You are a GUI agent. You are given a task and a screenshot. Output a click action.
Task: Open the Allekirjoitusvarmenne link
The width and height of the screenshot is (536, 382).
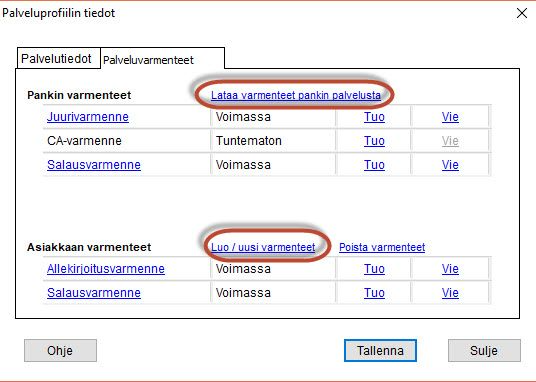tap(106, 269)
